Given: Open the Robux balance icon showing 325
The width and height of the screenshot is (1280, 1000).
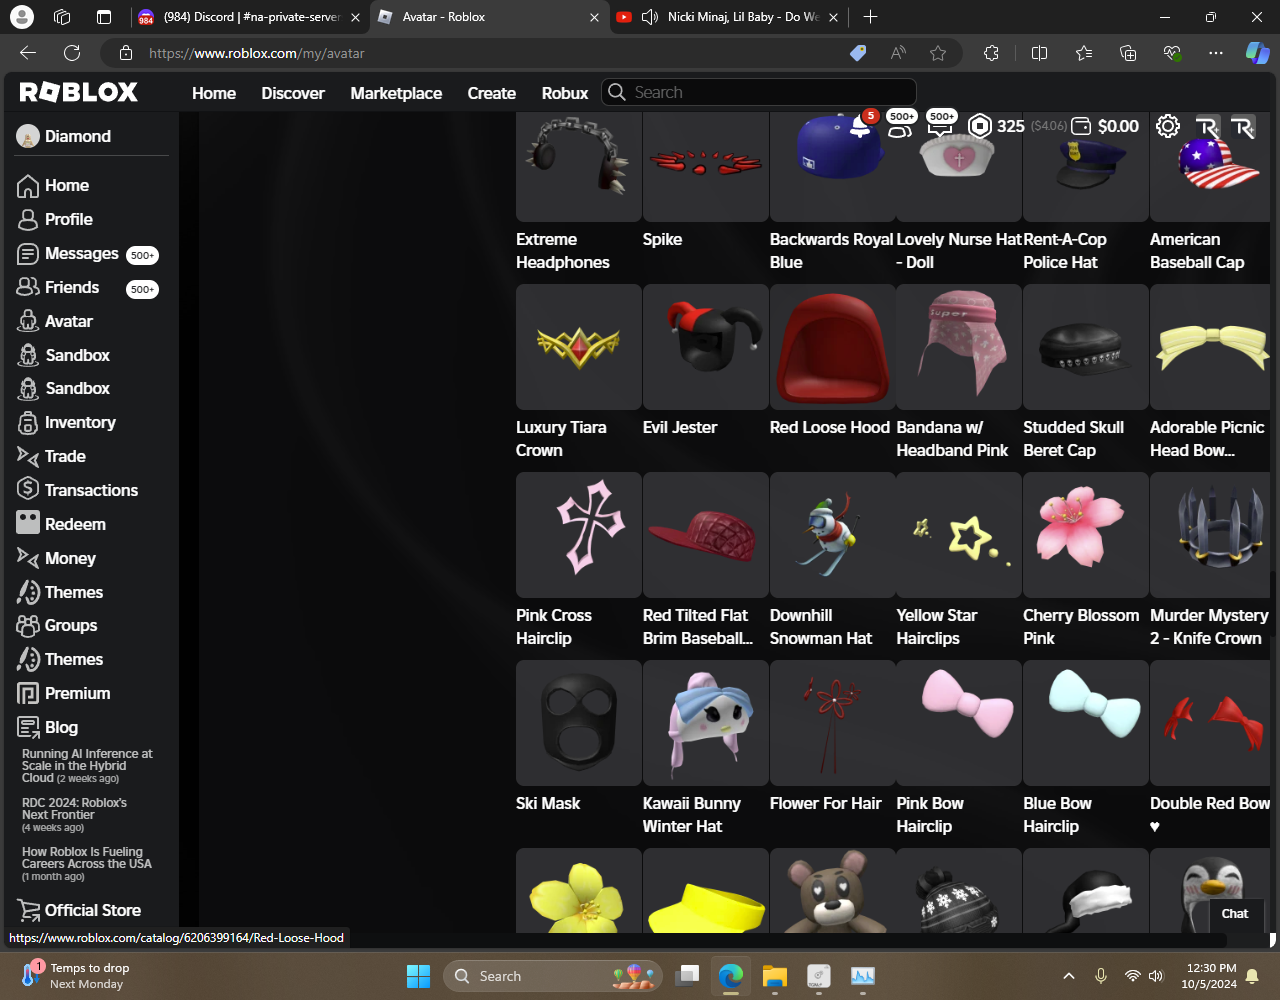Looking at the screenshot, I should point(980,126).
